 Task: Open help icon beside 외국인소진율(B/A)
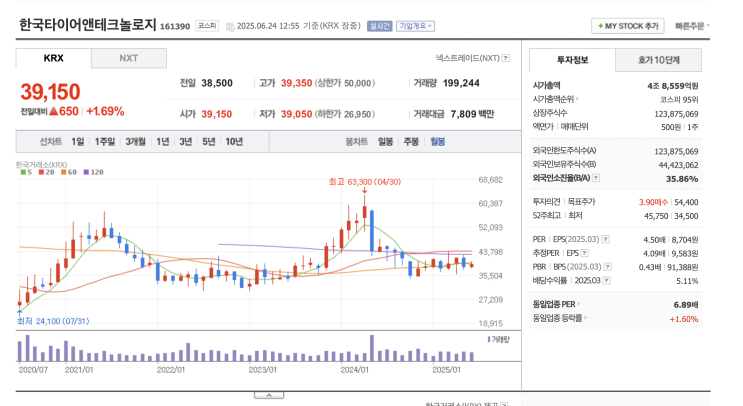coord(596,178)
